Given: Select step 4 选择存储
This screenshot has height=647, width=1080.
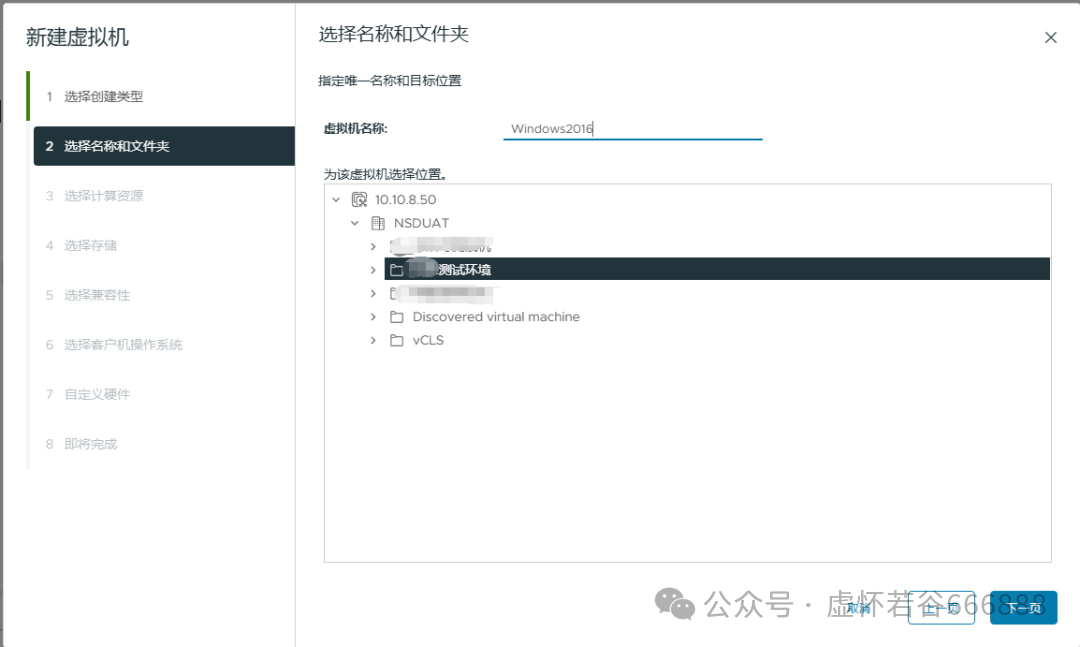Looking at the screenshot, I should tap(162, 245).
